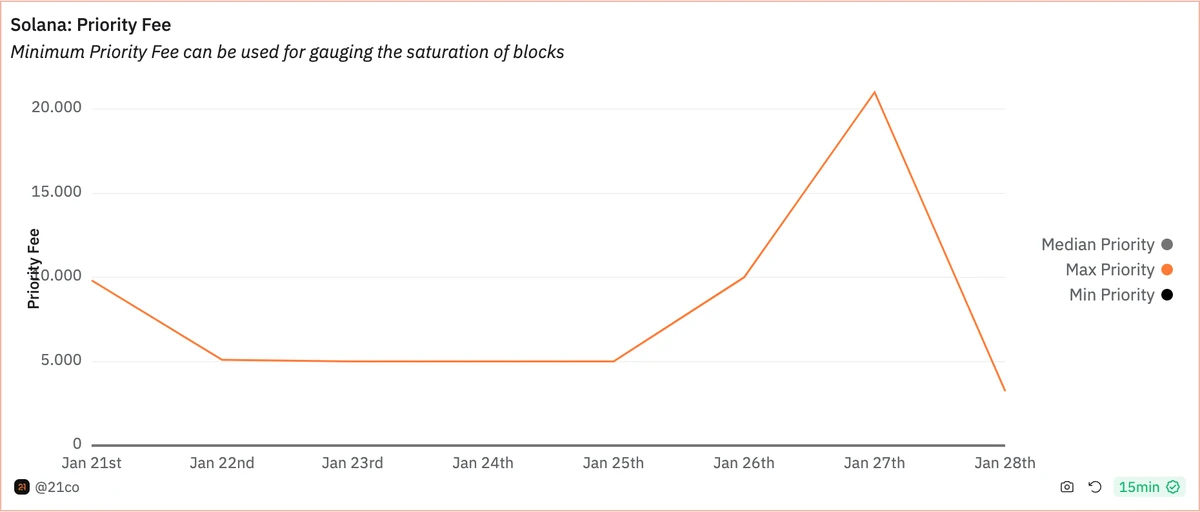Click the Jan 27th peak on the line
The height and width of the screenshot is (512, 1200).
[875, 92]
